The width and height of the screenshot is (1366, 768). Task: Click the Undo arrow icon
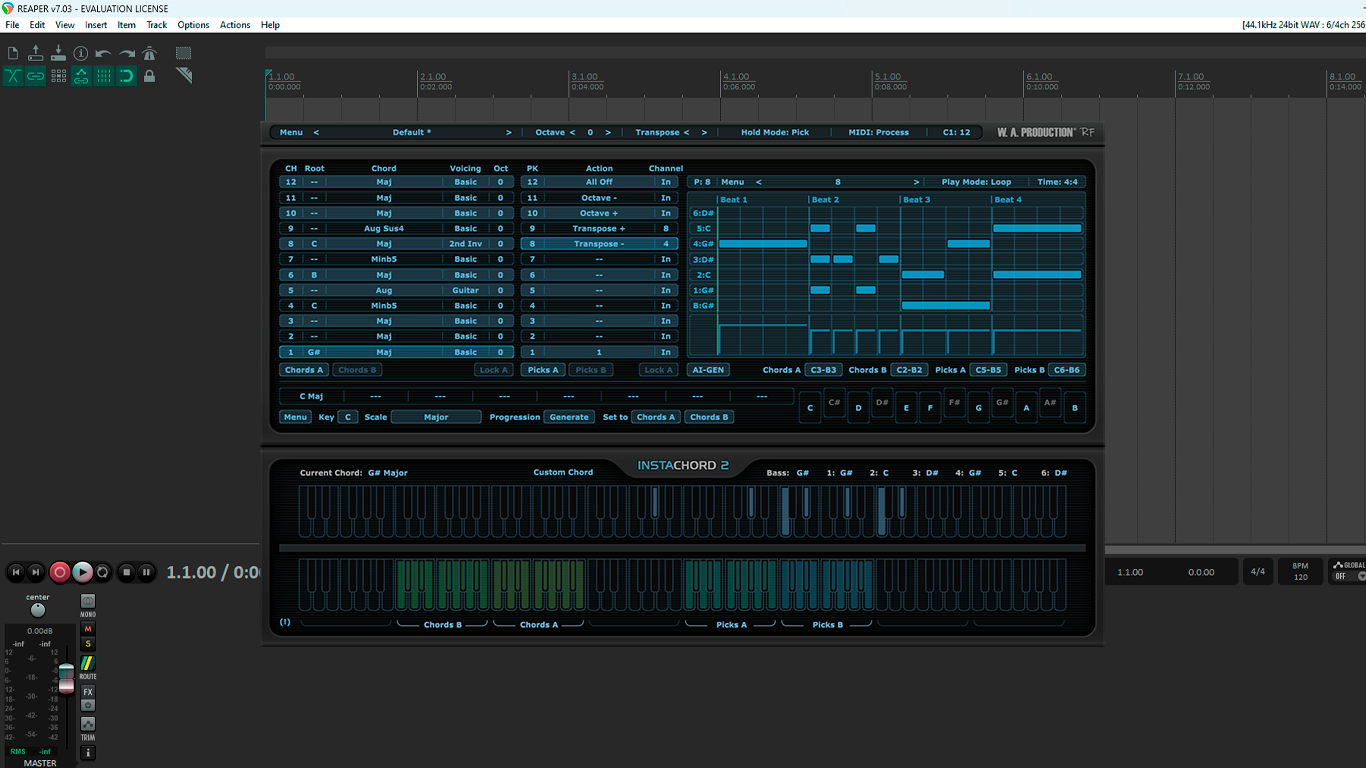tap(104, 53)
